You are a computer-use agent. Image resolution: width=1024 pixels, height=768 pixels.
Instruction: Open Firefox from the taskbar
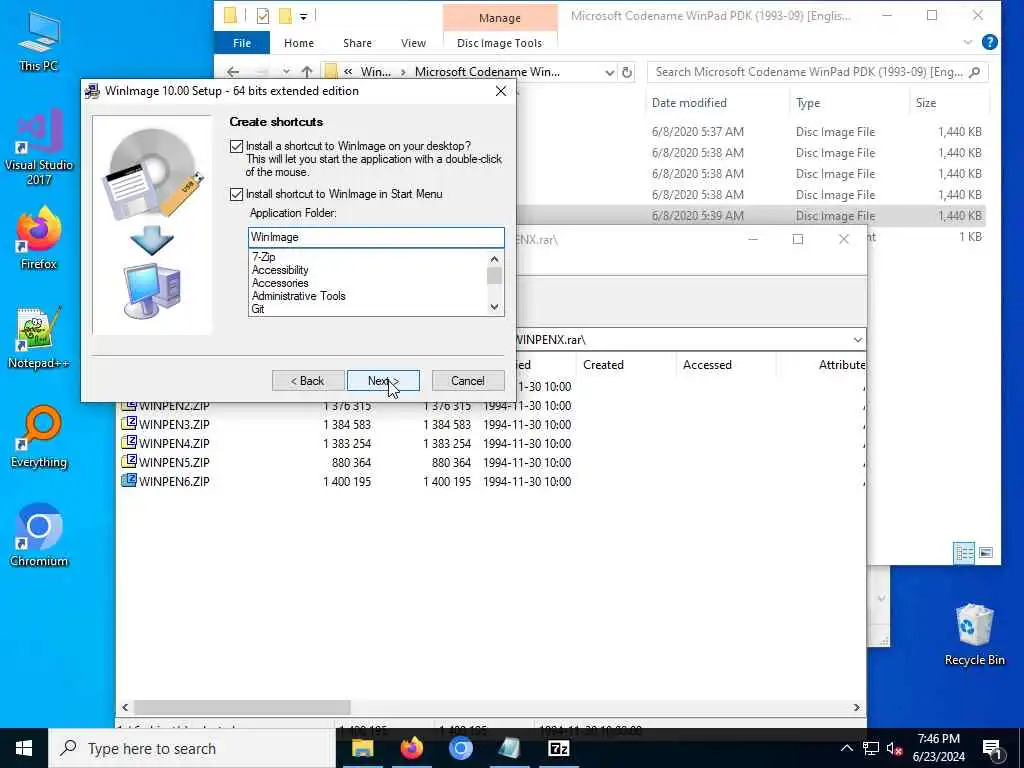pyautogui.click(x=411, y=748)
